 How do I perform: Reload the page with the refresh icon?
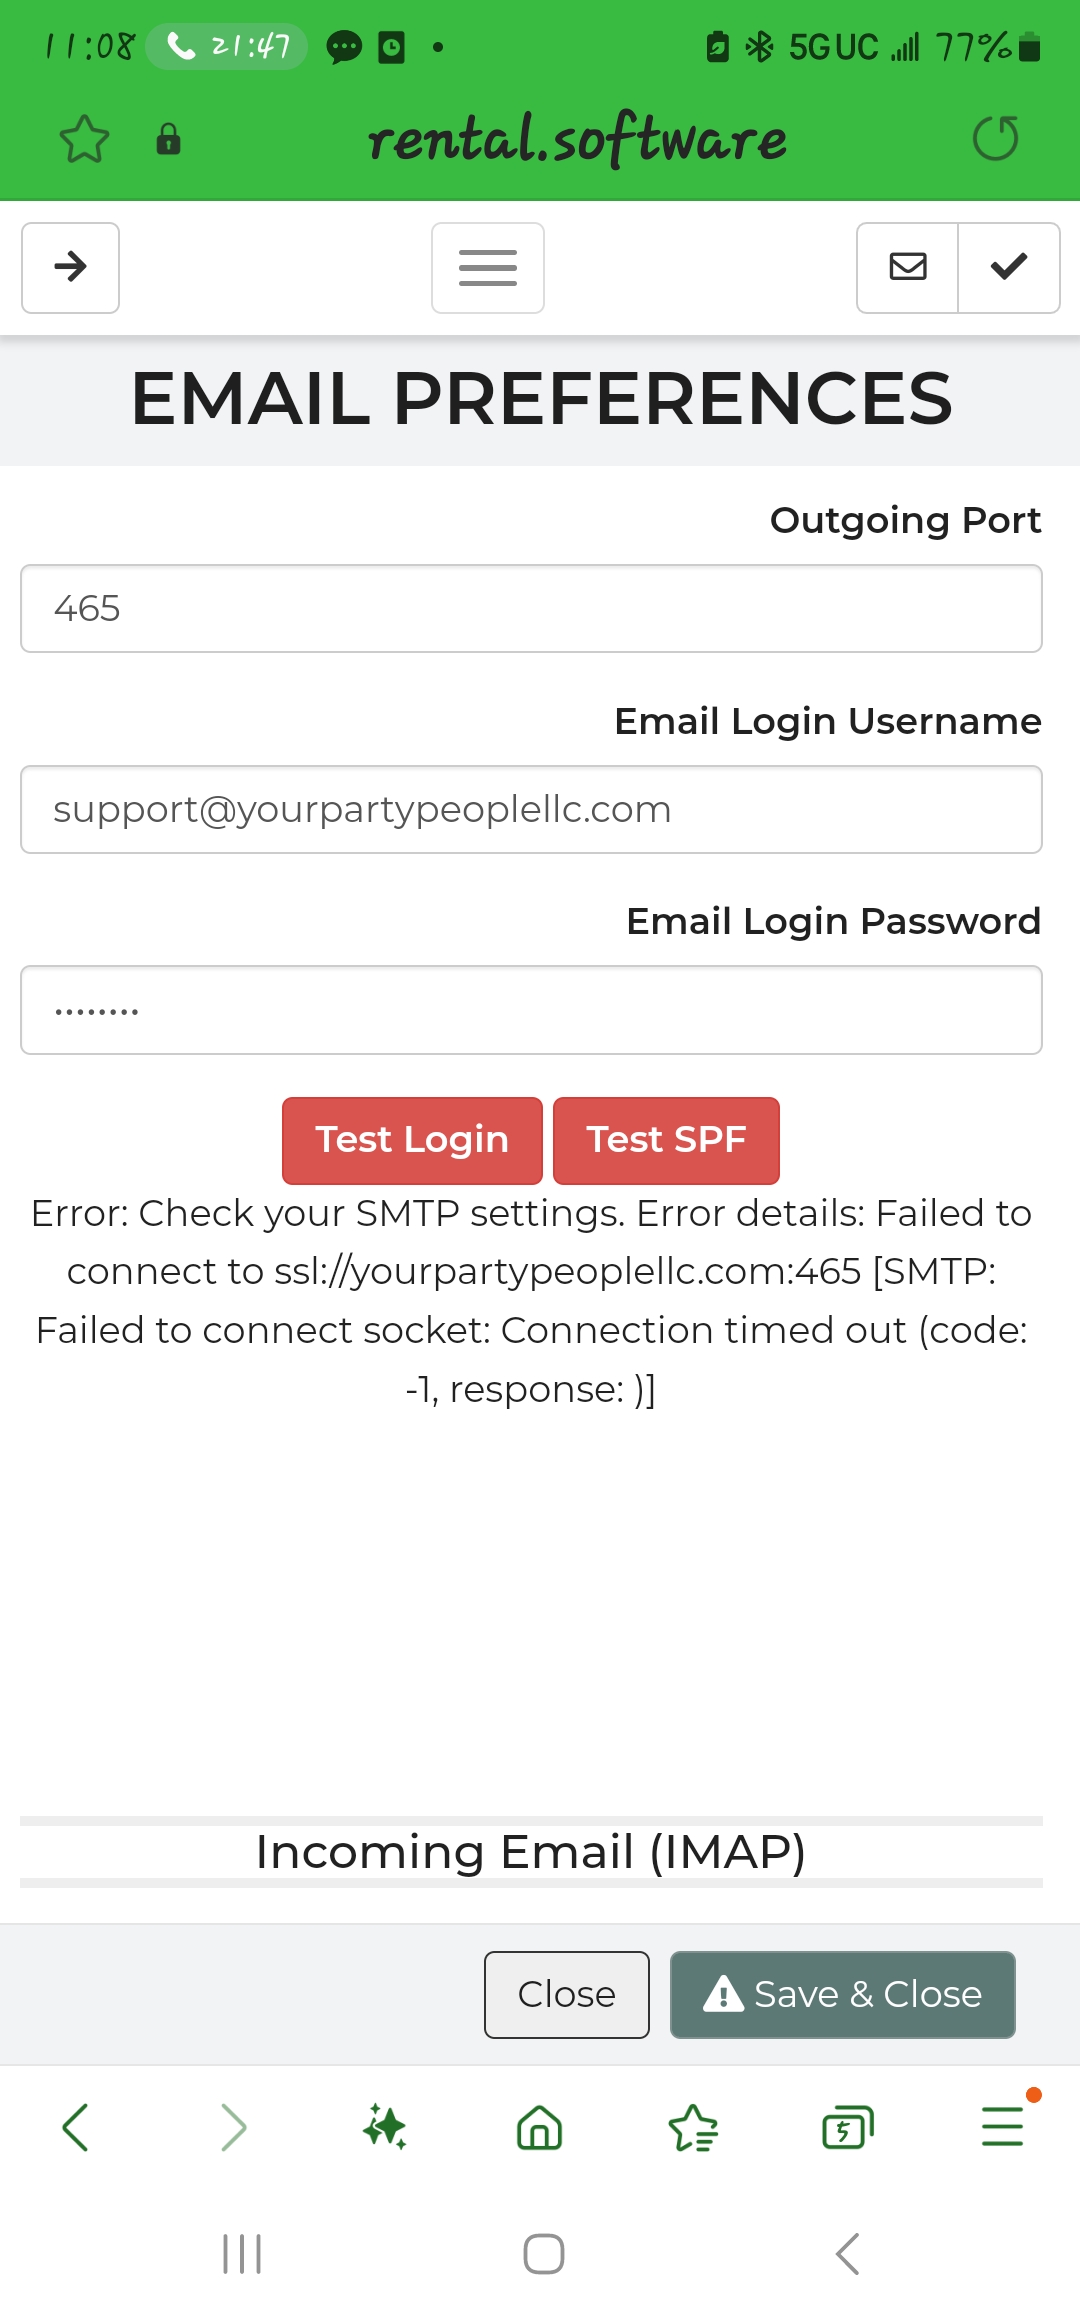click(x=995, y=139)
